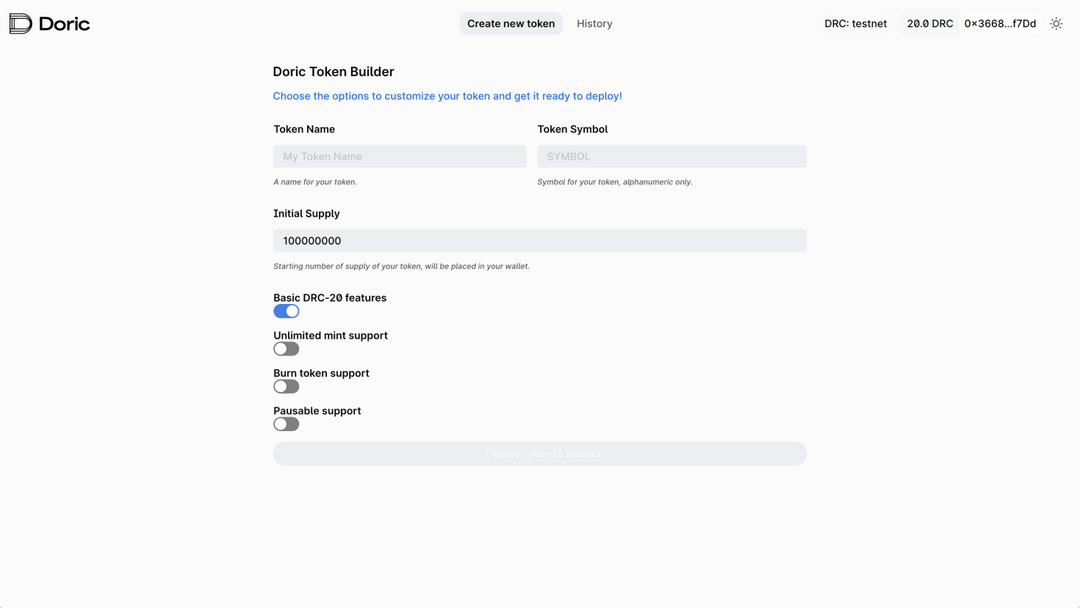
Task: Open the 0x3668...f7Dd wallet address
Action: [x=999, y=24]
